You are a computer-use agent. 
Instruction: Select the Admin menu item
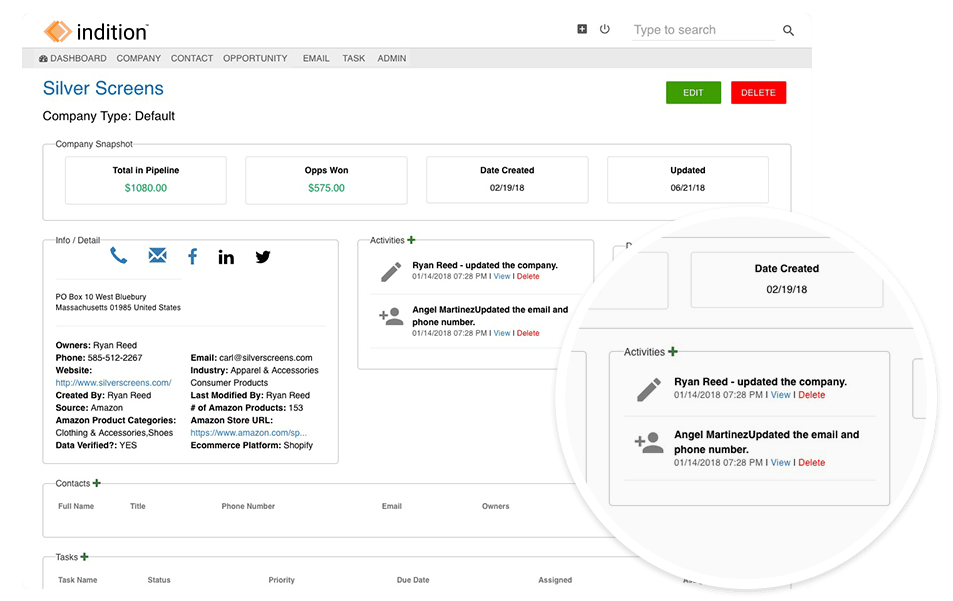pyautogui.click(x=391, y=59)
